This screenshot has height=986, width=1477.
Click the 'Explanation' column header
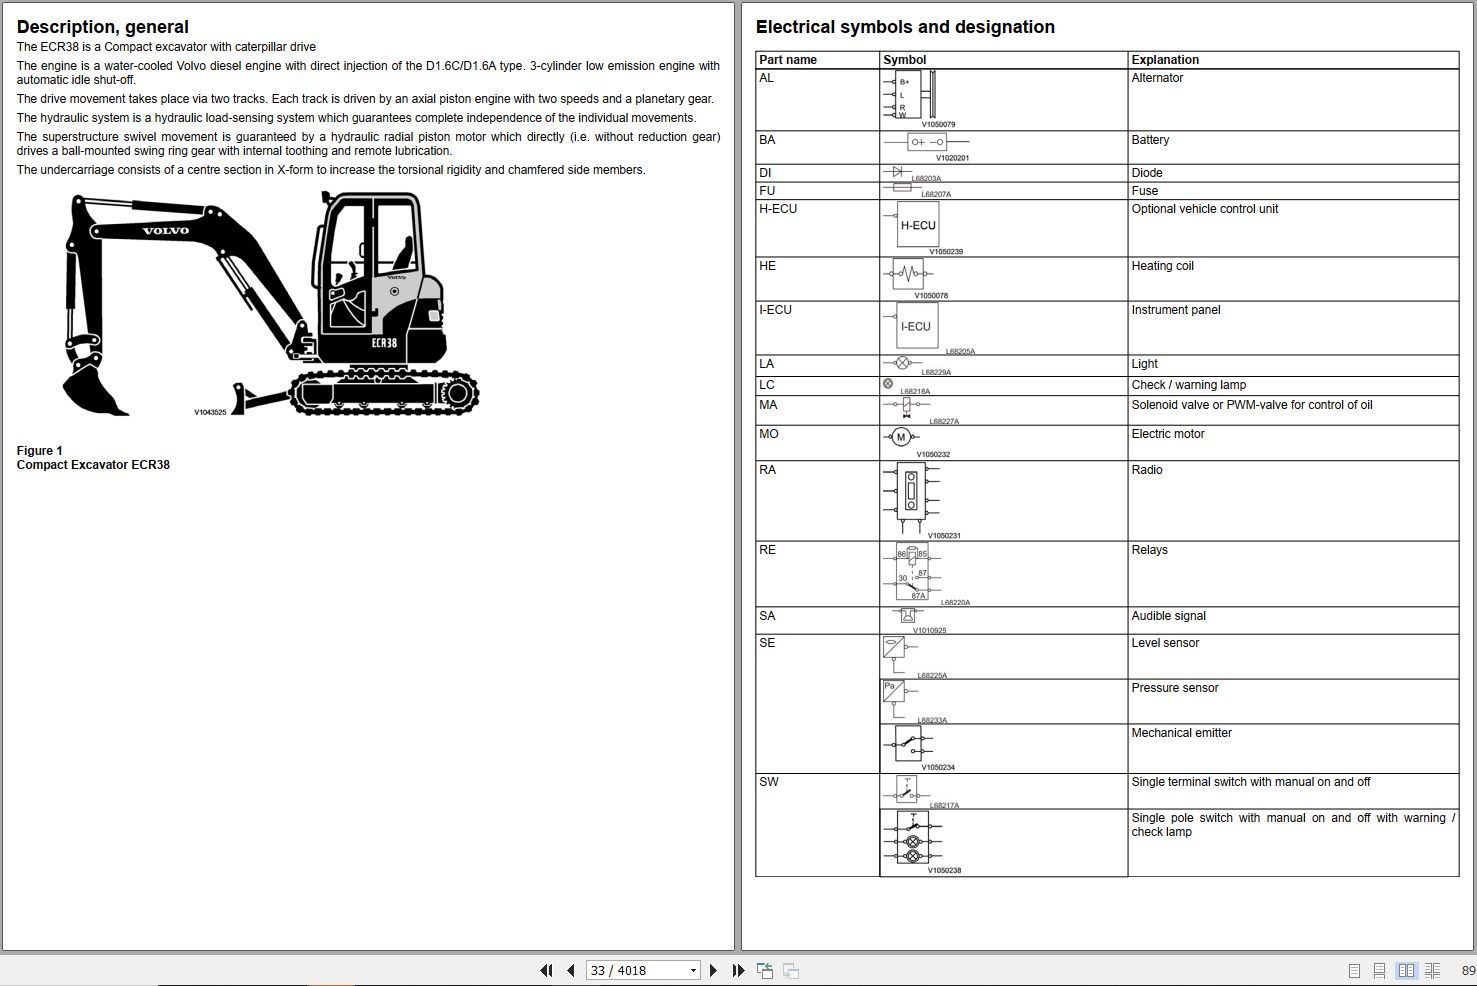coord(1165,60)
